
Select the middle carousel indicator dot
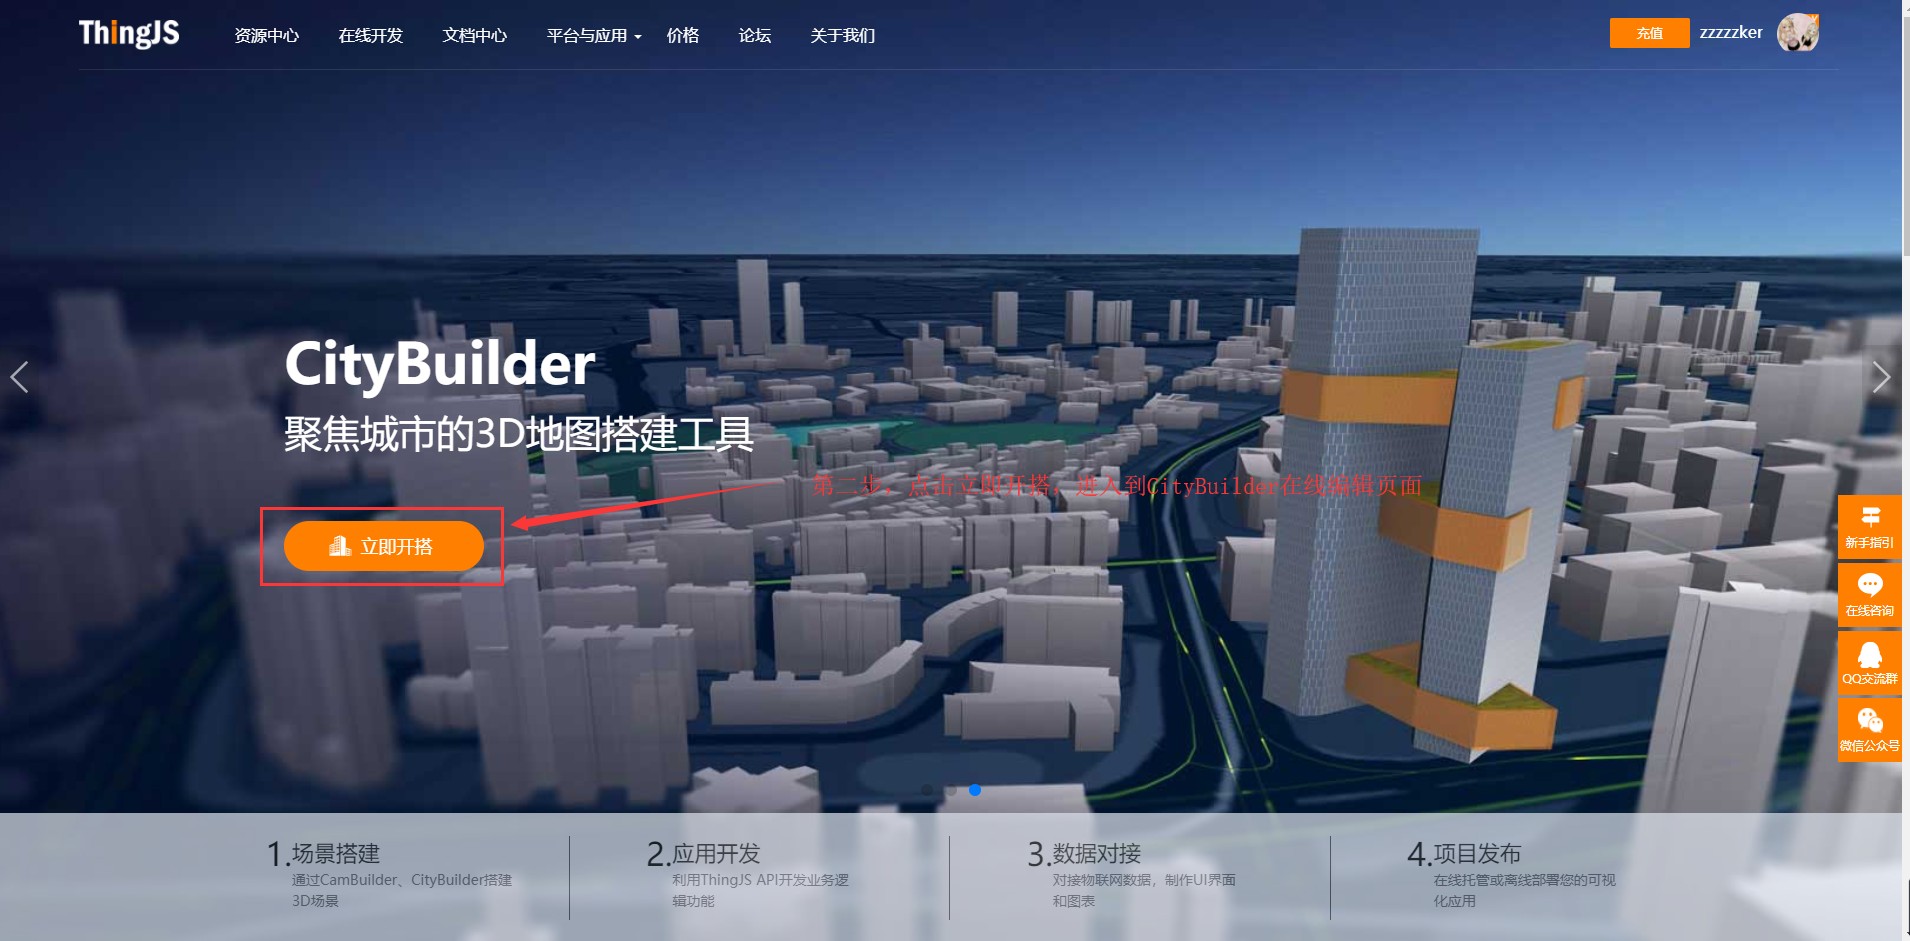(951, 790)
